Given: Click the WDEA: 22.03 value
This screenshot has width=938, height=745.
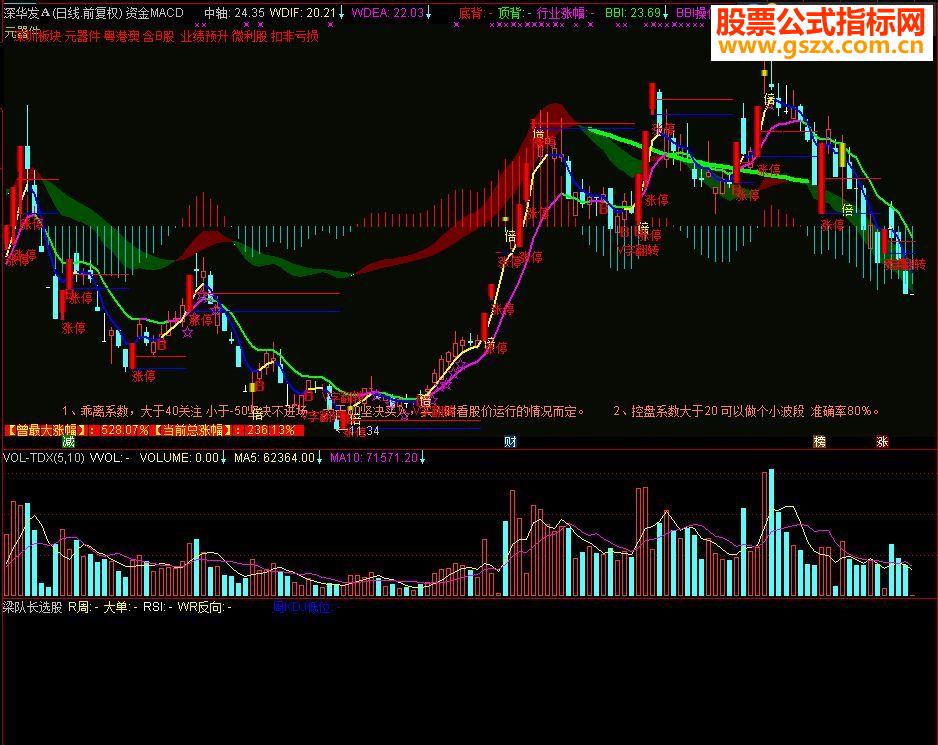Looking at the screenshot, I should click(387, 13).
